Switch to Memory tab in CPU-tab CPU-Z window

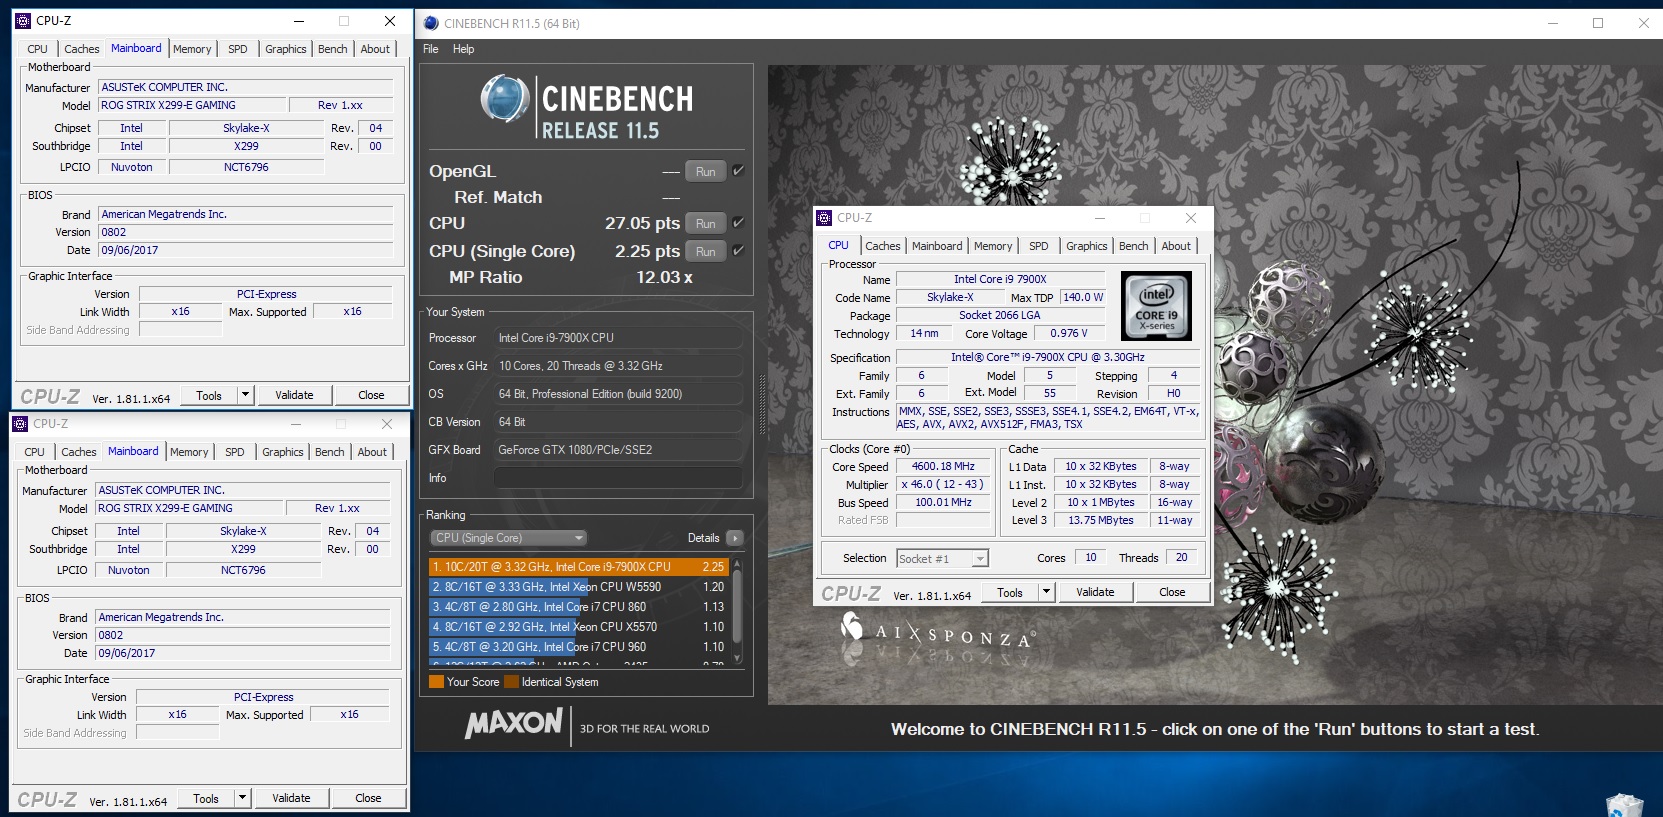coord(993,246)
